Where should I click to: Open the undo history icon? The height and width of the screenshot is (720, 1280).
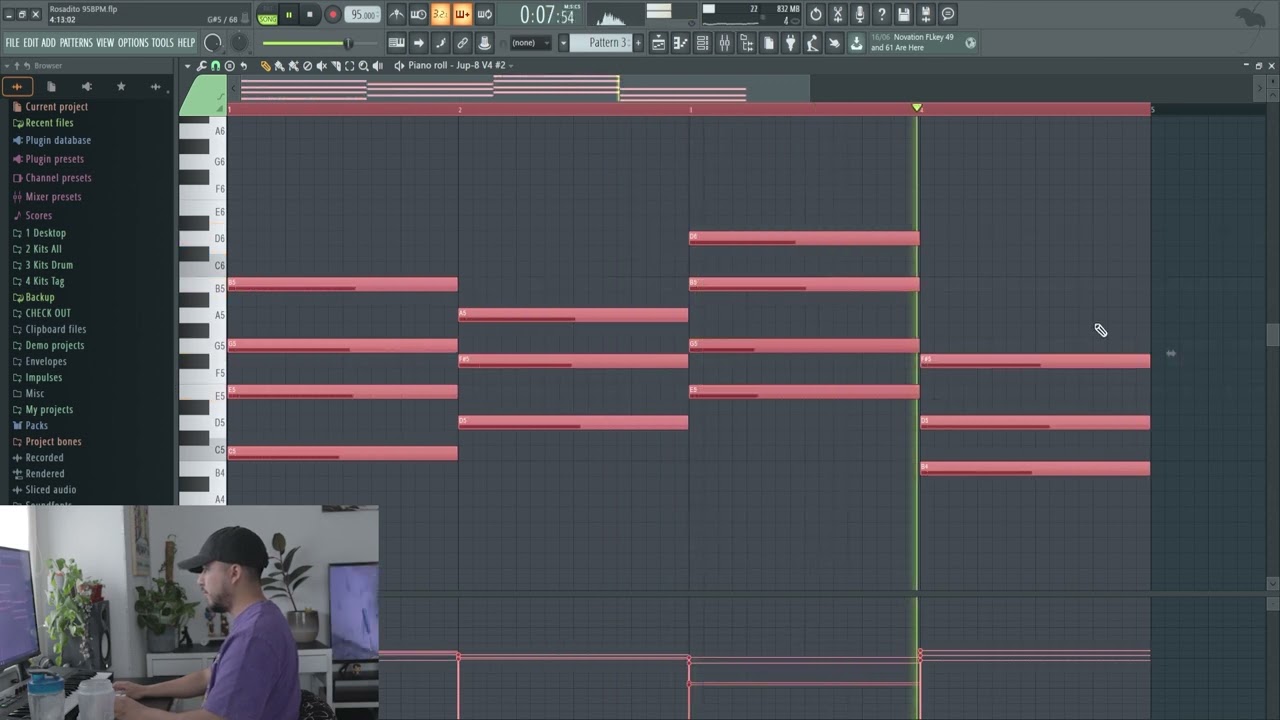[816, 14]
